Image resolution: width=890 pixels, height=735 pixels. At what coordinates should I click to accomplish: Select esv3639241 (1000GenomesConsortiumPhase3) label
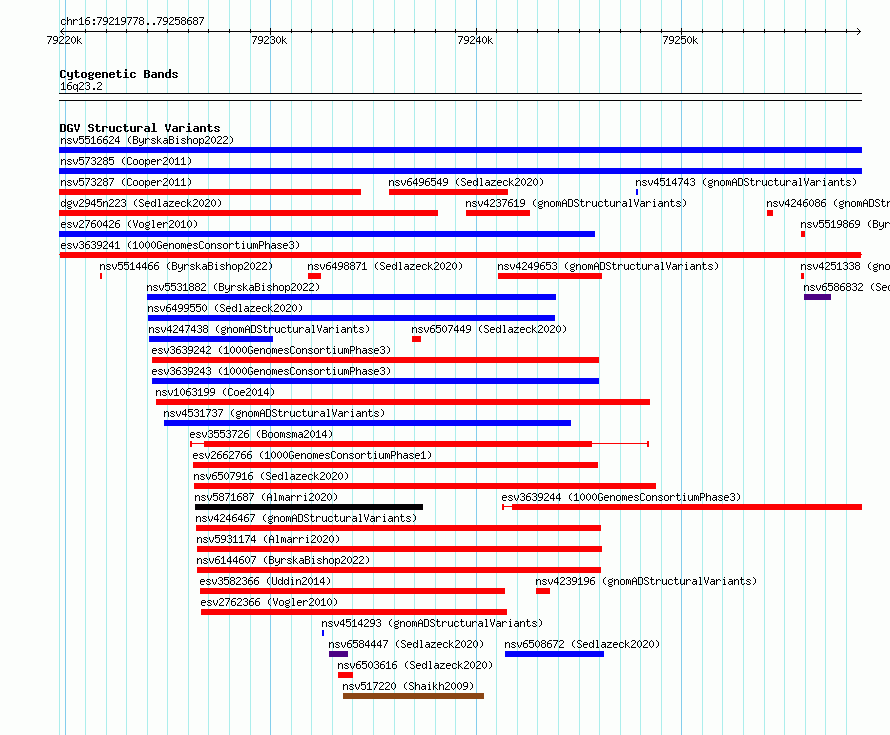coord(180,245)
